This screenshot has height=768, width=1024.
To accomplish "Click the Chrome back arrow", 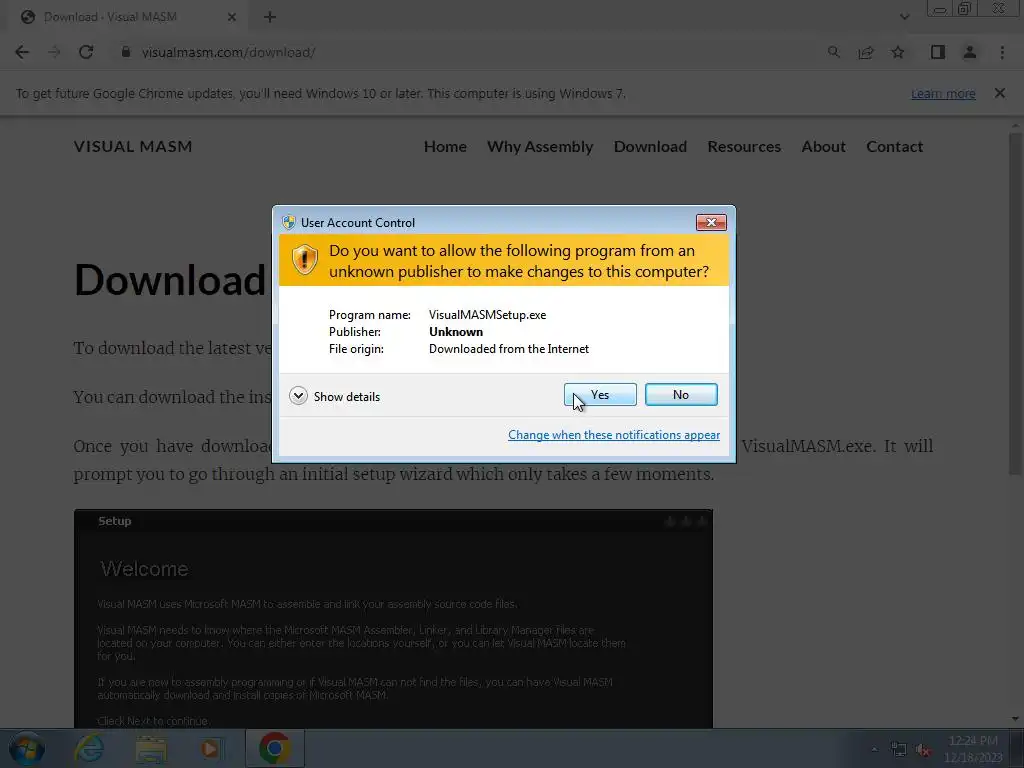I will 22,52.
